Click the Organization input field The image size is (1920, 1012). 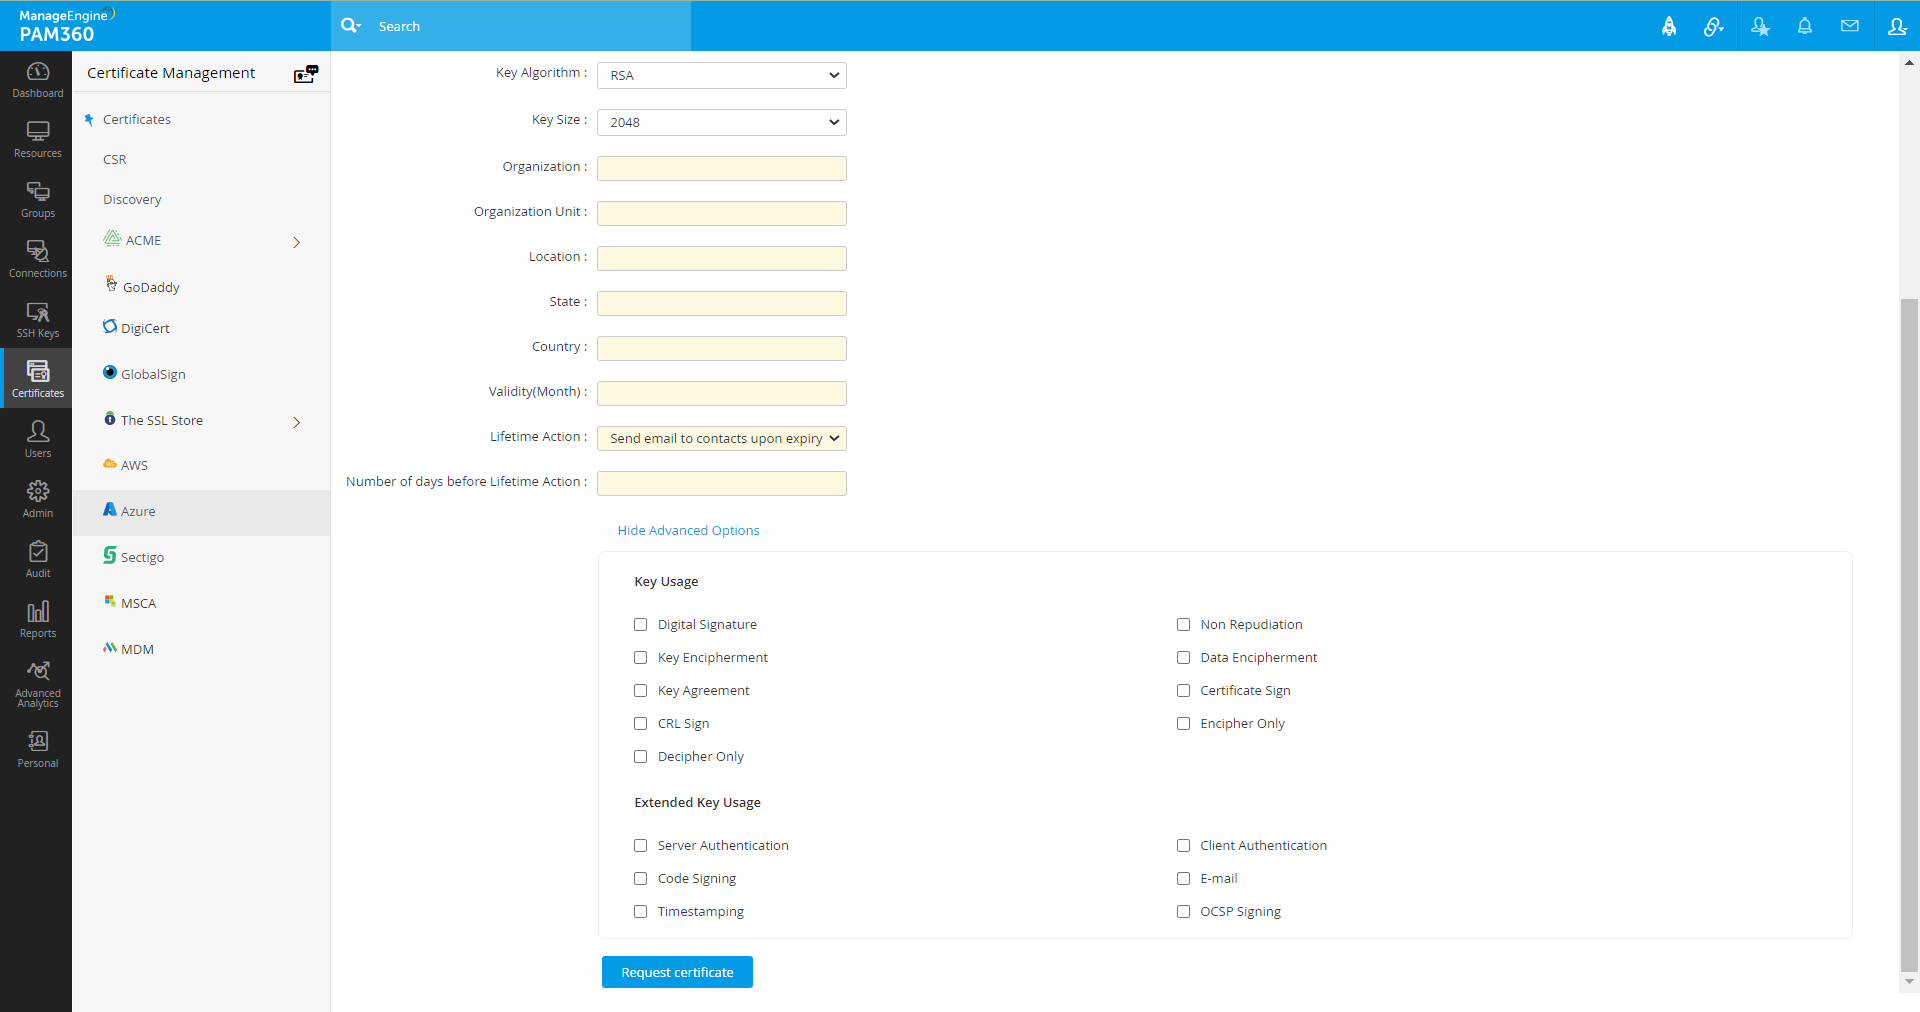722,168
